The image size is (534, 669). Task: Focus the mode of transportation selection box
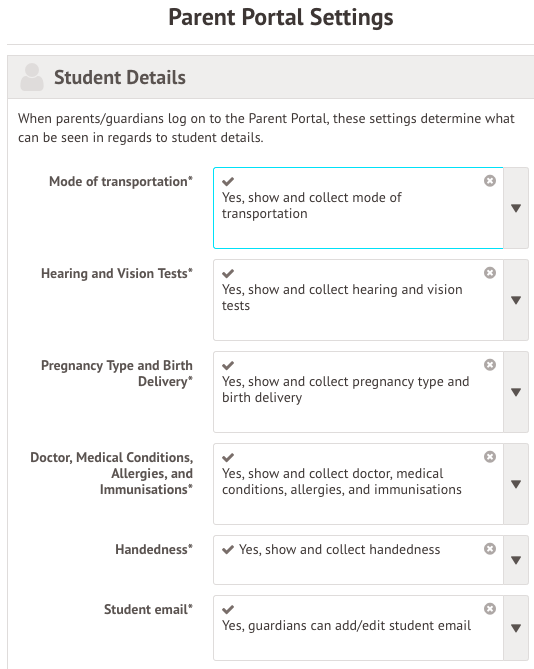tap(358, 208)
